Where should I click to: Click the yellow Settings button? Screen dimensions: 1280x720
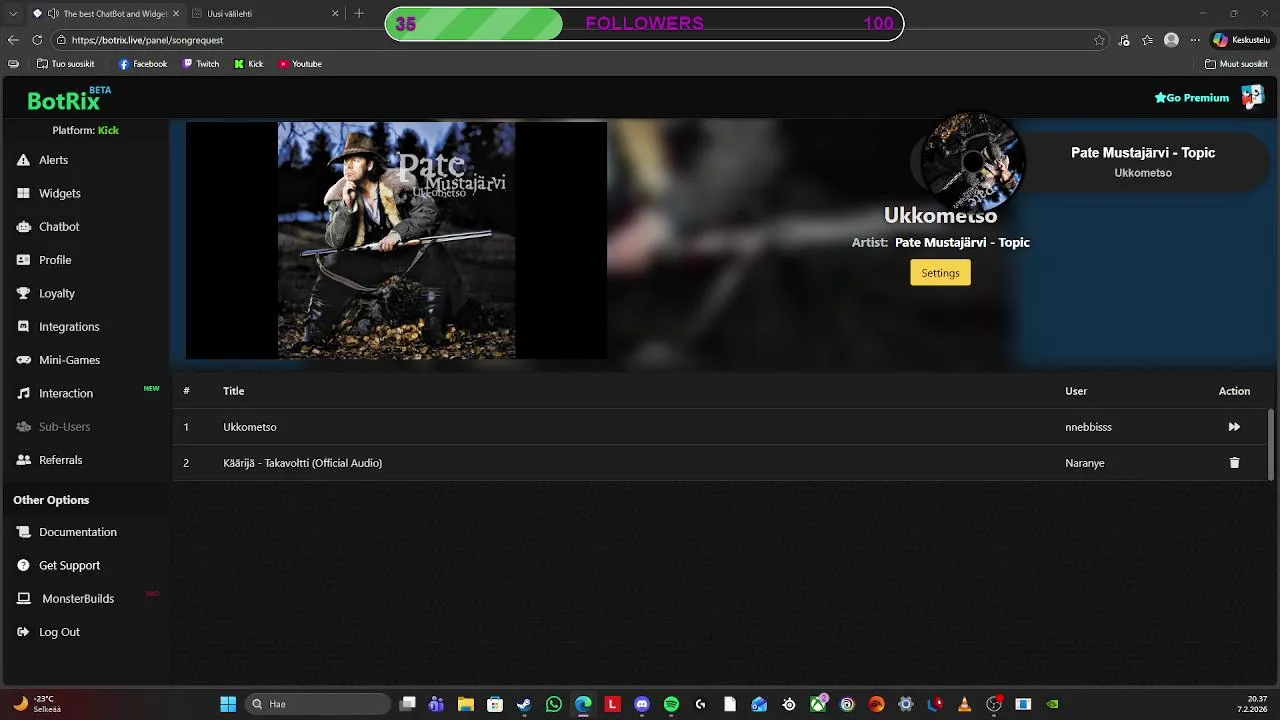click(940, 273)
